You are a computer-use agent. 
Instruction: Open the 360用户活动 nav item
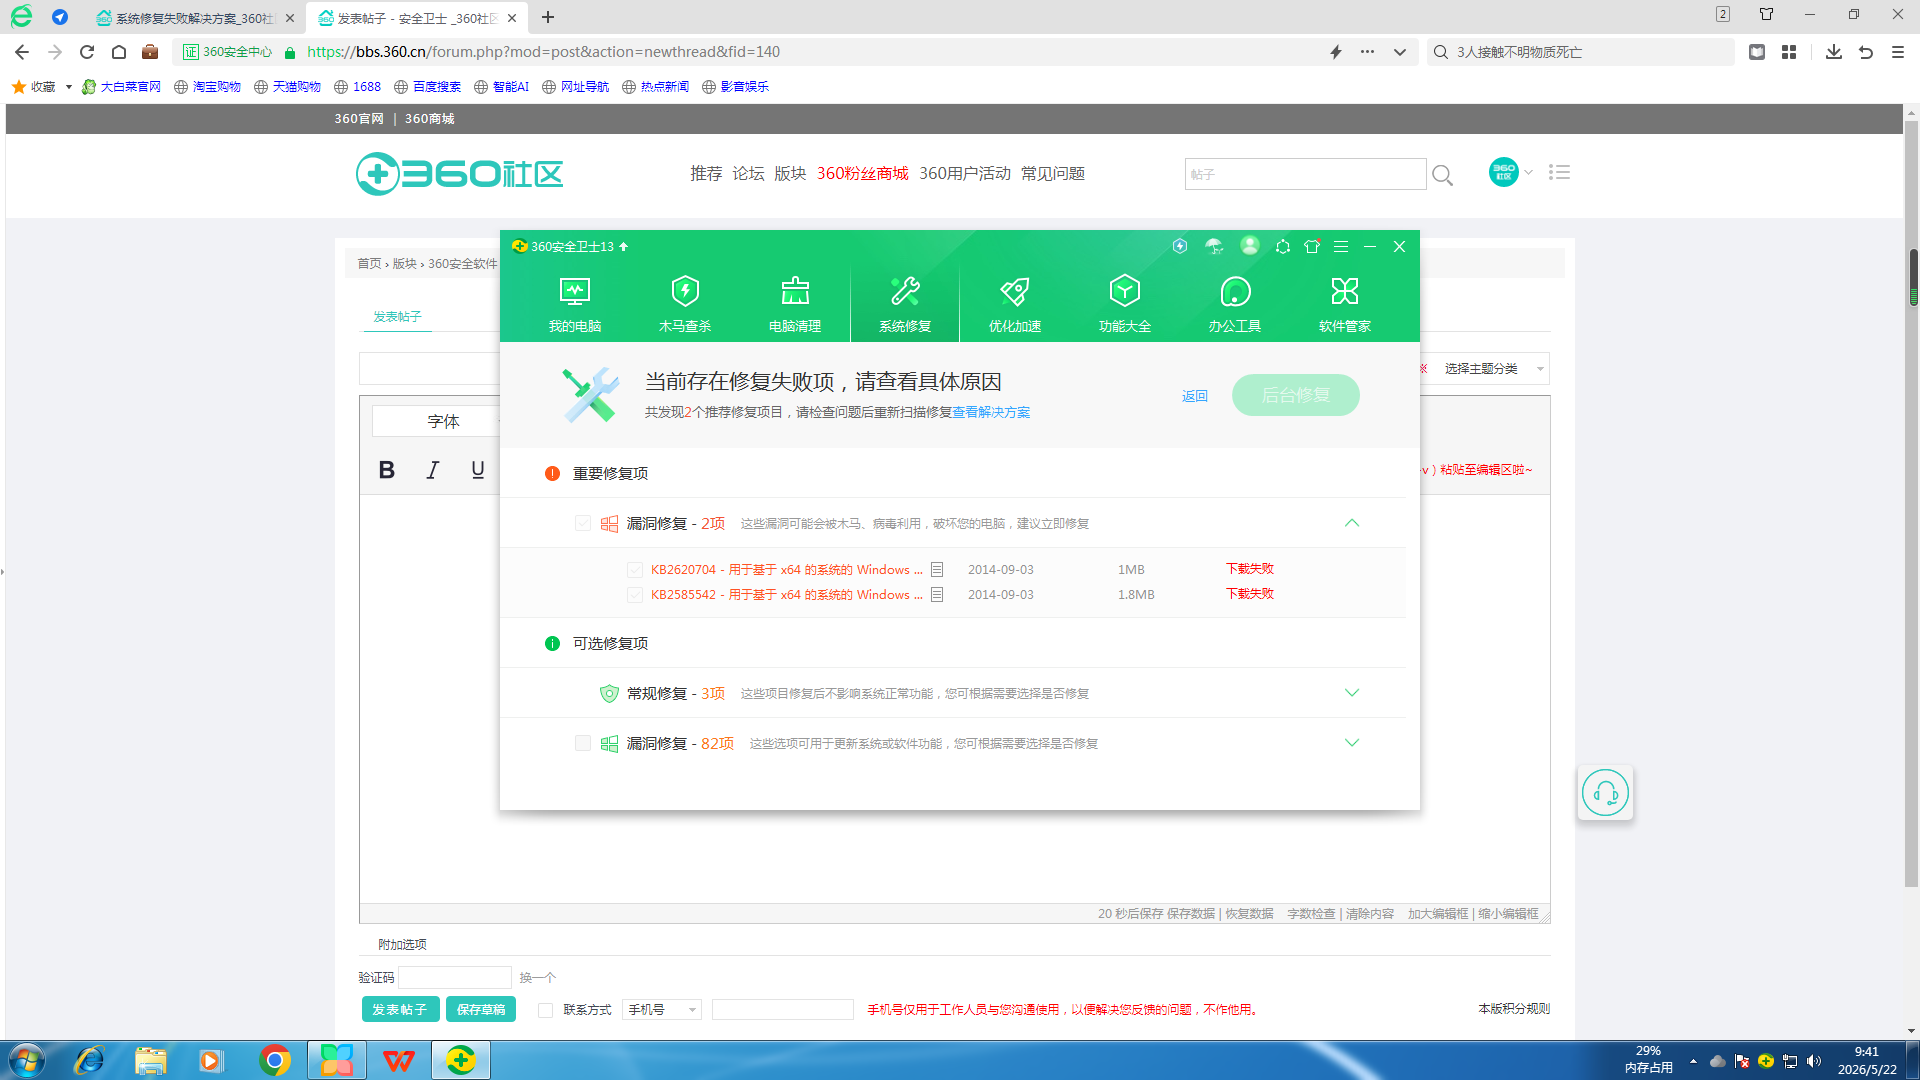[x=965, y=174]
